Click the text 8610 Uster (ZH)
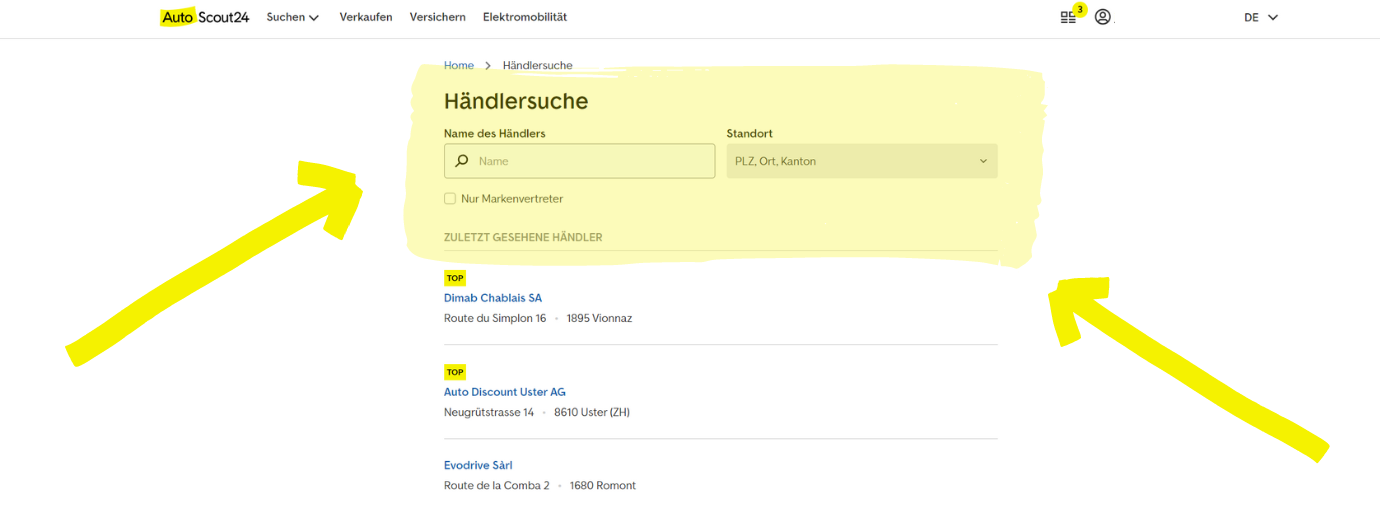 (592, 412)
